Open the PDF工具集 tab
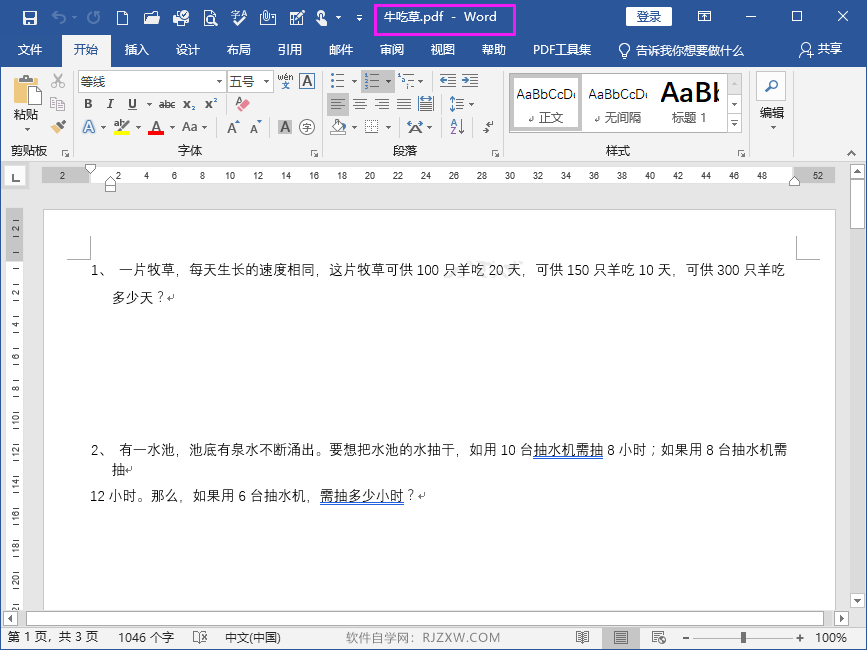 pos(562,49)
